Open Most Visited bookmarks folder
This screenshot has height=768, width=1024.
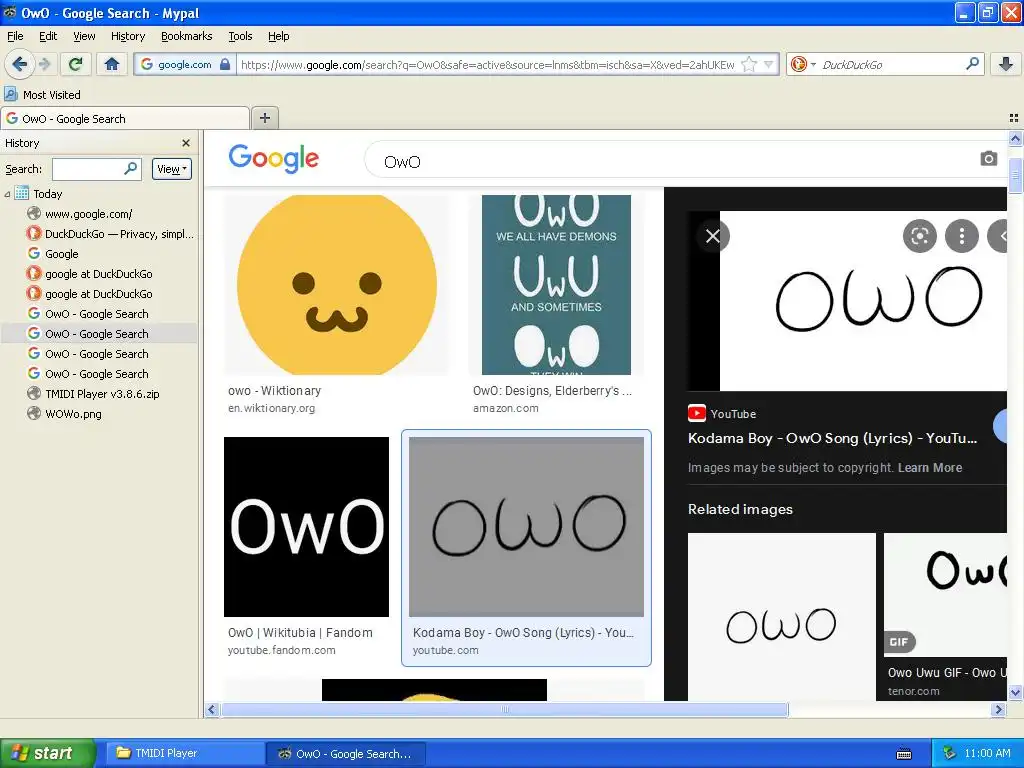click(x=43, y=95)
